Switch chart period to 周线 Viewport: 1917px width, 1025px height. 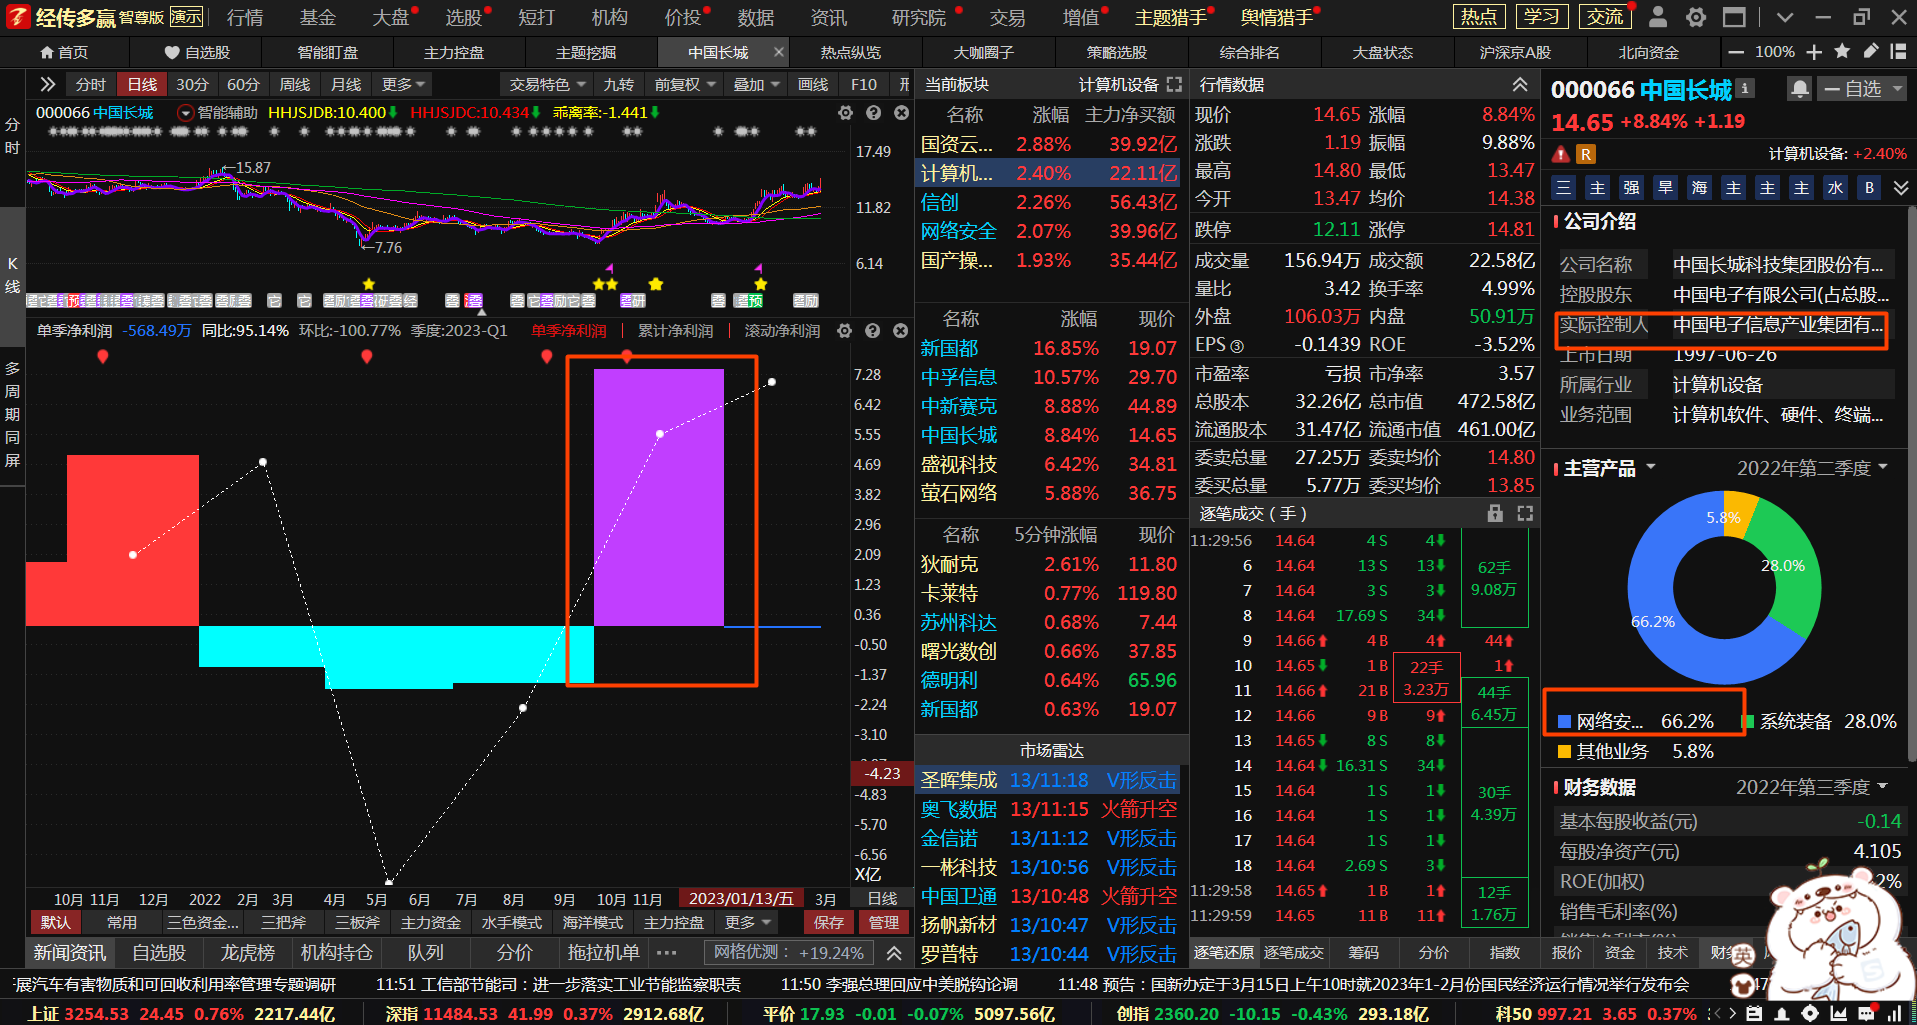(295, 85)
